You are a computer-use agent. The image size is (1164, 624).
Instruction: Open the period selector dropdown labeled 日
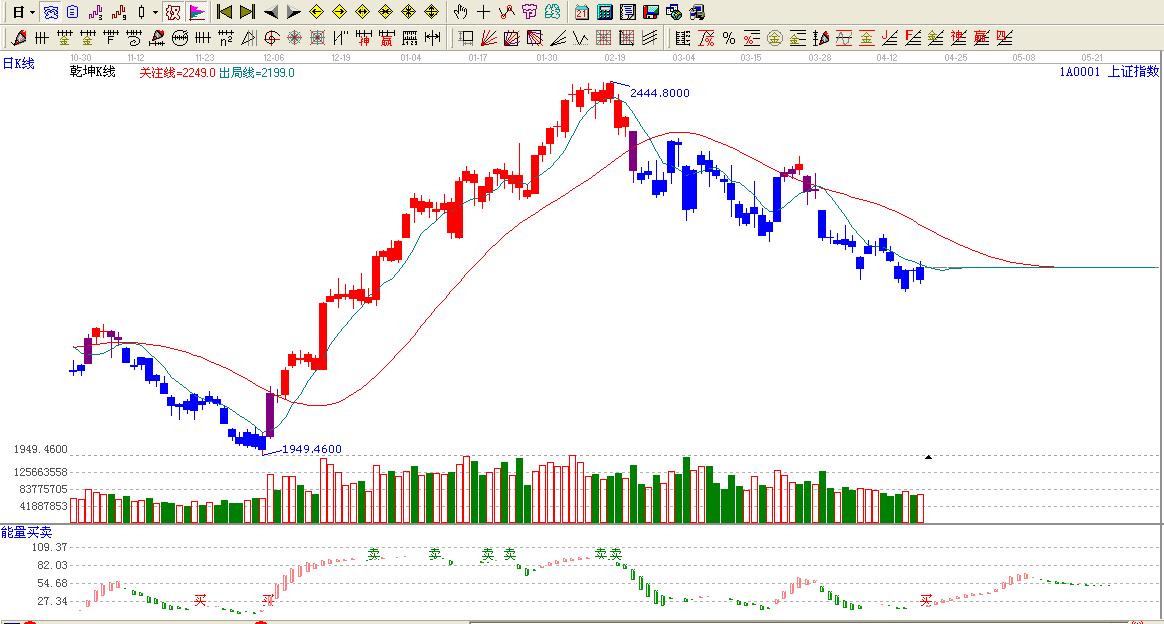(22, 12)
